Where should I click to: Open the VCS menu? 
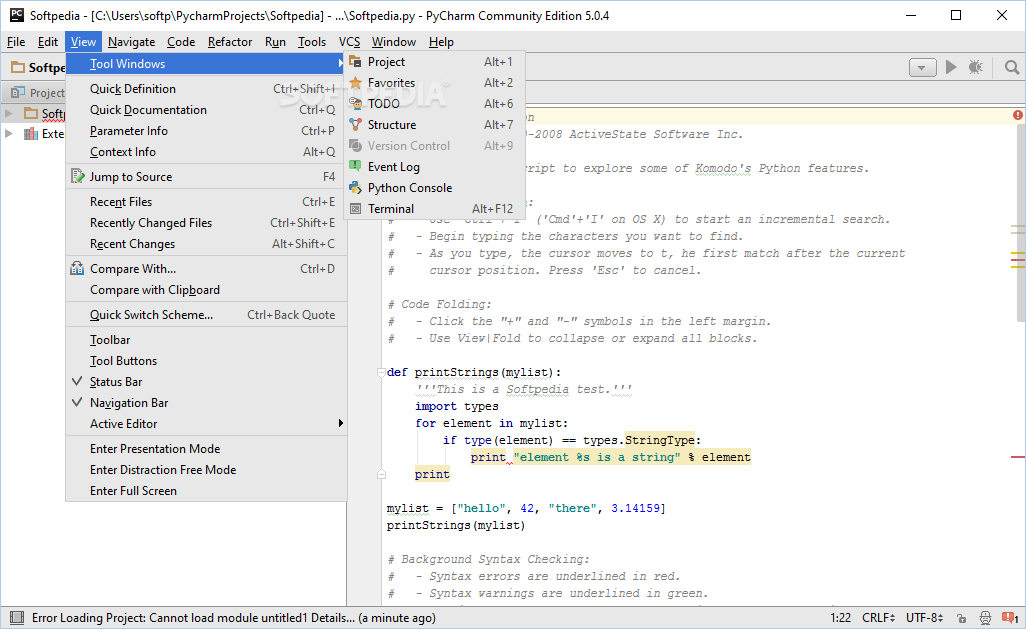[x=349, y=42]
